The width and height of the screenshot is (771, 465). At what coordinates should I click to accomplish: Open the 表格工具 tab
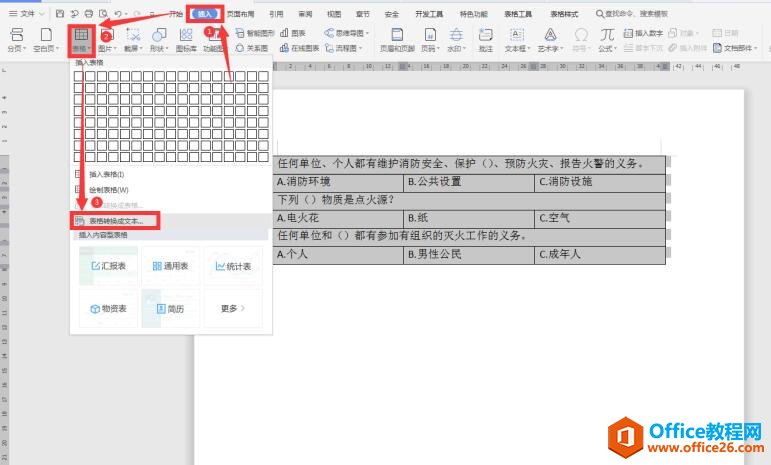(x=518, y=14)
